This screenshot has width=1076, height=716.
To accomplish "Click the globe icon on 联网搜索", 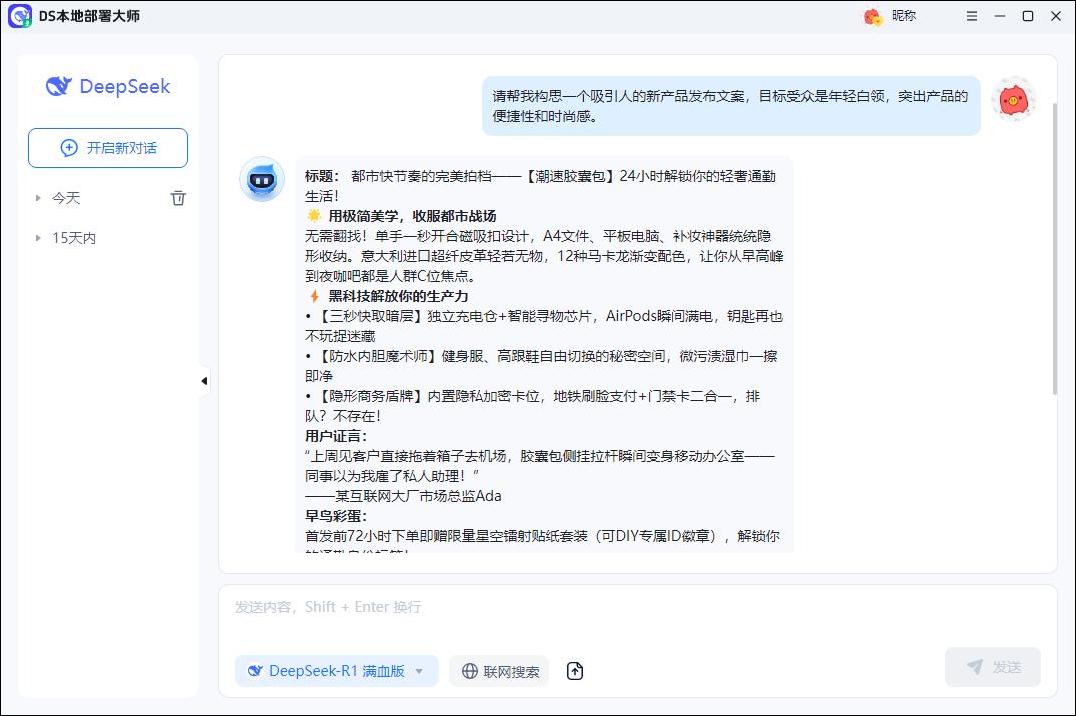I will (470, 671).
